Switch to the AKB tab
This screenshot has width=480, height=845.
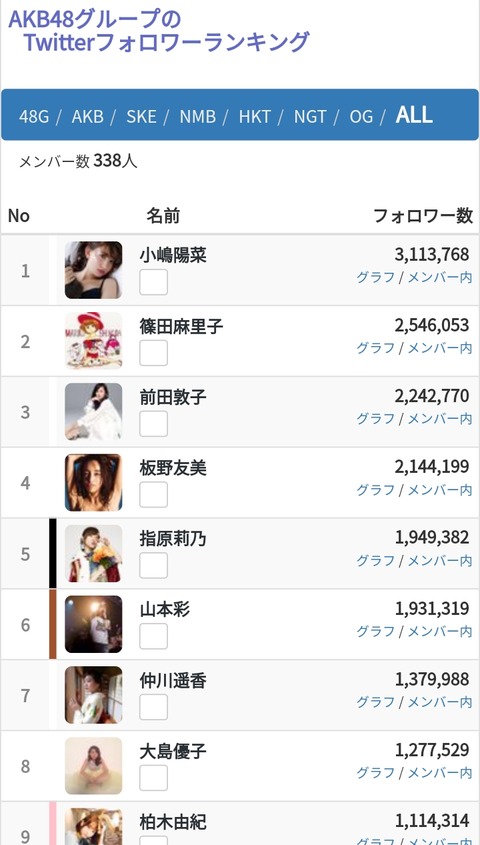pos(87,116)
